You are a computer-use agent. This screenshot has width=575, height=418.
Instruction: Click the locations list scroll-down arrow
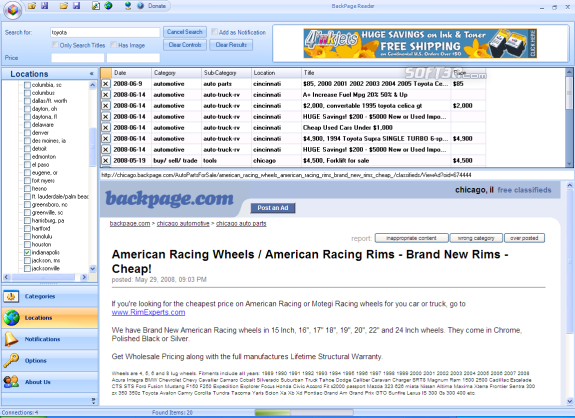tap(92, 268)
